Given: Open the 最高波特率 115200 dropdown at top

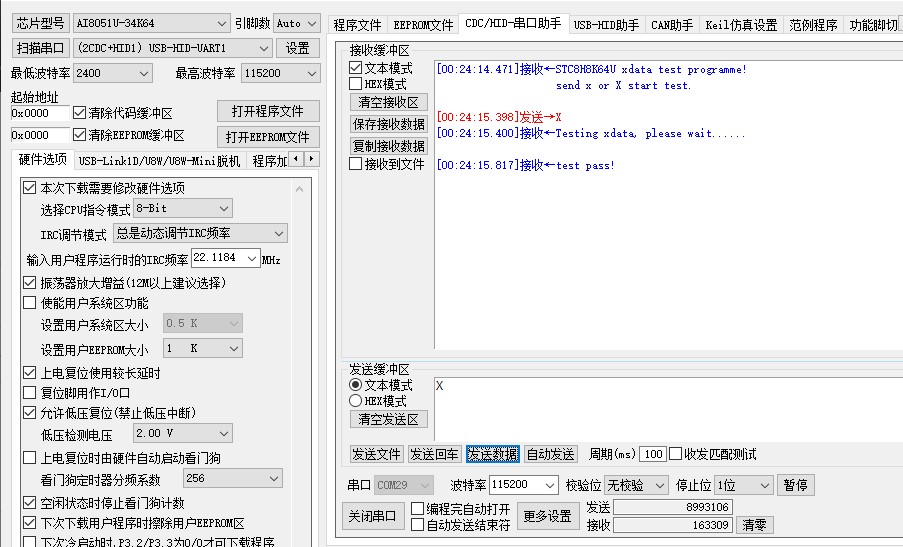Looking at the screenshot, I should pyautogui.click(x=280, y=73).
